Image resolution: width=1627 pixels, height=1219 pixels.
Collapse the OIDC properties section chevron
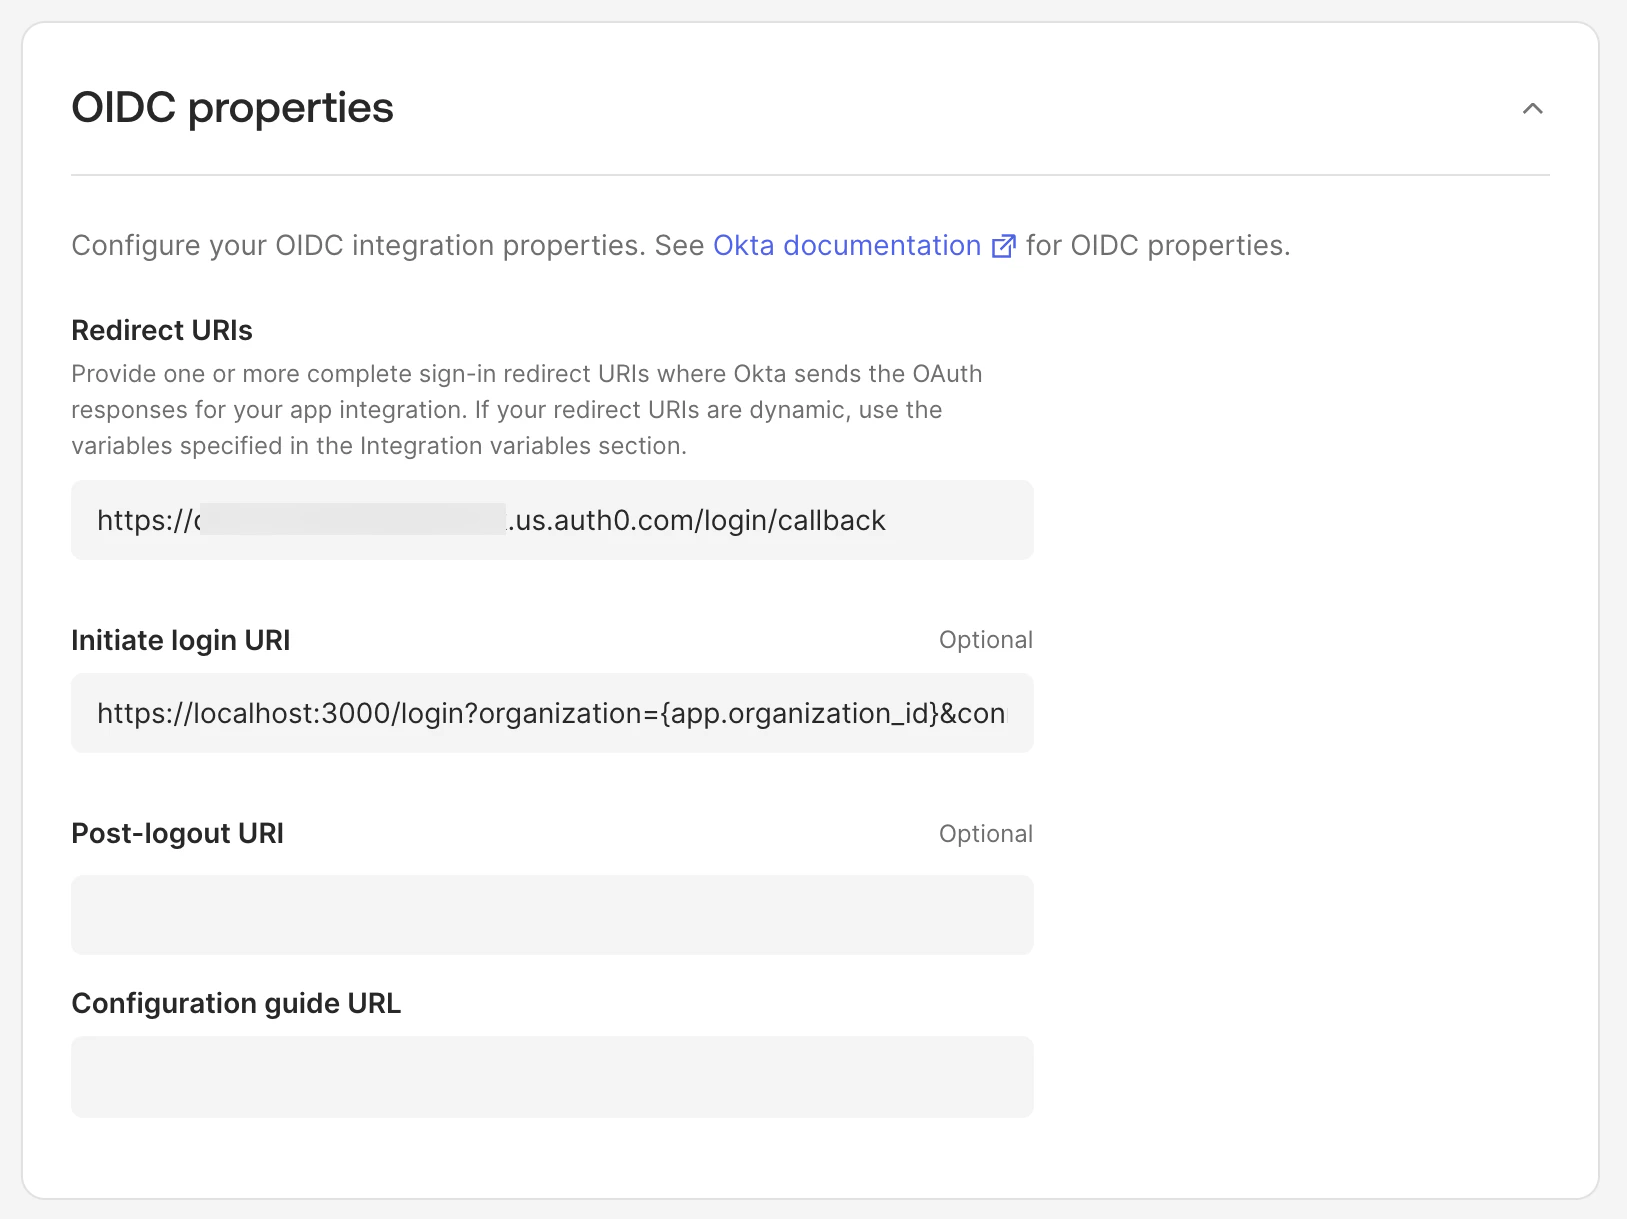click(1532, 108)
